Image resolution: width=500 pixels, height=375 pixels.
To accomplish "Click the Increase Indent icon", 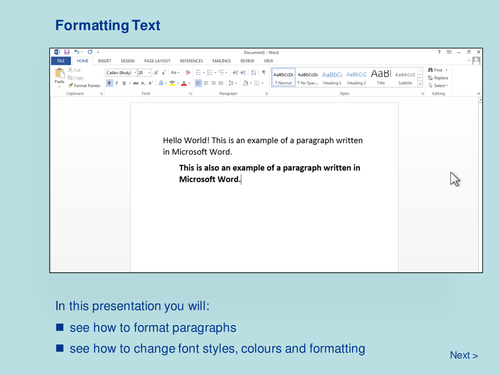I will coord(243,72).
